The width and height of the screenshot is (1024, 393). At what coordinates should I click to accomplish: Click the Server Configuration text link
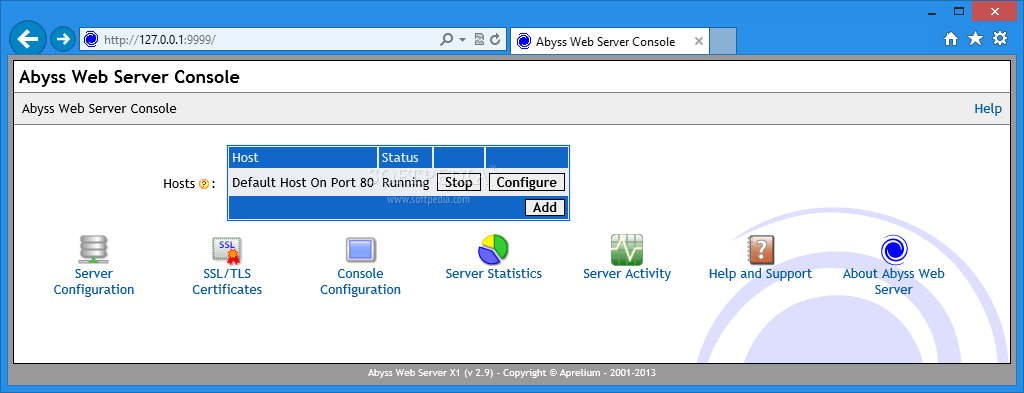pyautogui.click(x=93, y=281)
